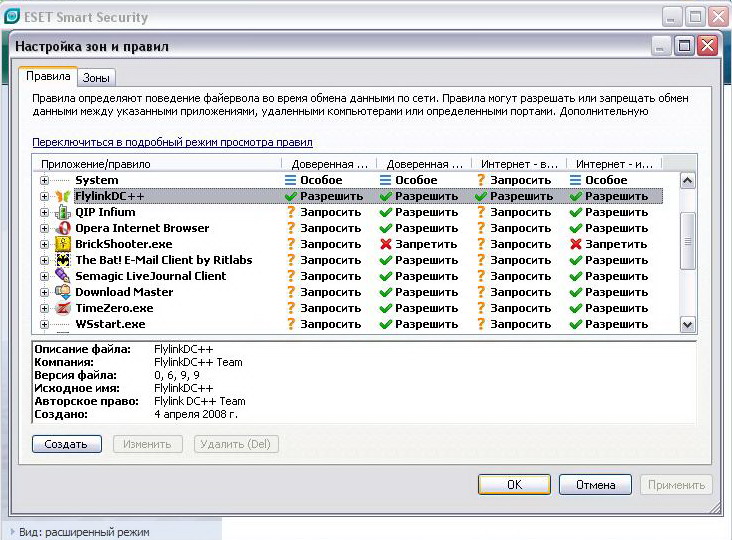Sort by Приложение/правило column header

click(157, 163)
